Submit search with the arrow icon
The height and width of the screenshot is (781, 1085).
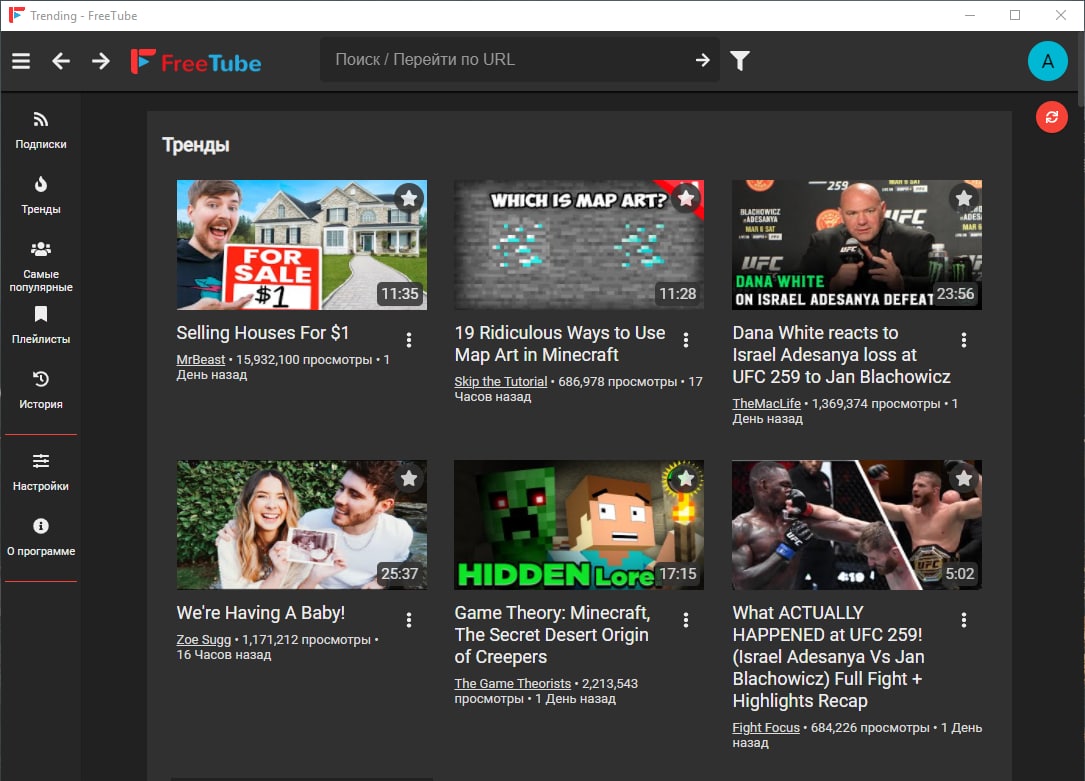tap(702, 60)
